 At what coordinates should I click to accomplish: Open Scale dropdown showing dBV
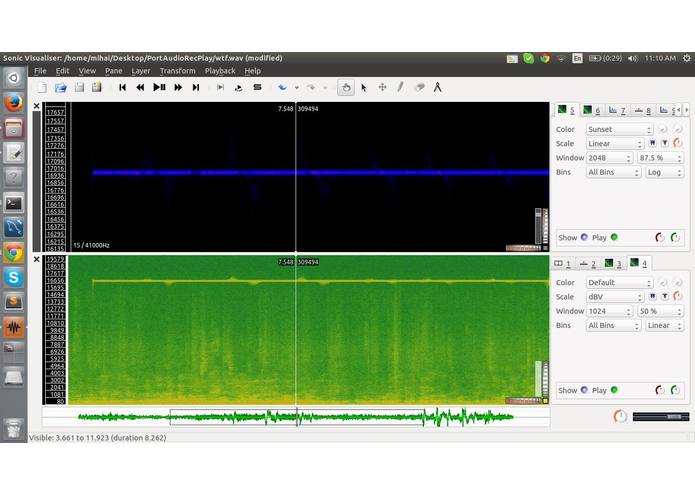coord(615,297)
